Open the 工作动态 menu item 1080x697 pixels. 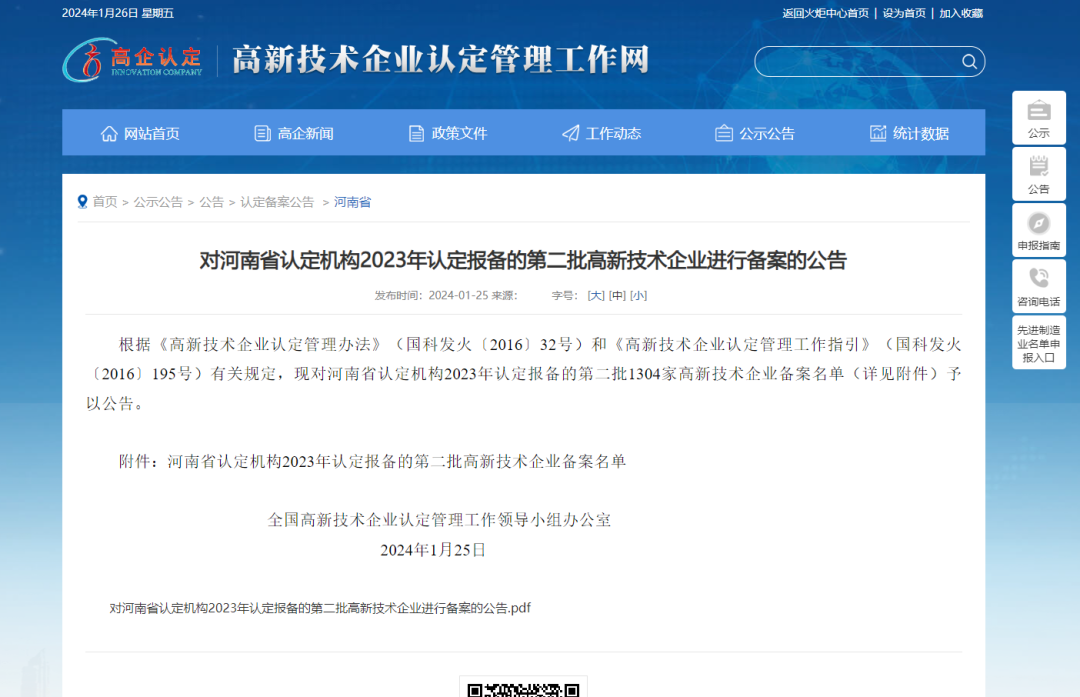(602, 134)
